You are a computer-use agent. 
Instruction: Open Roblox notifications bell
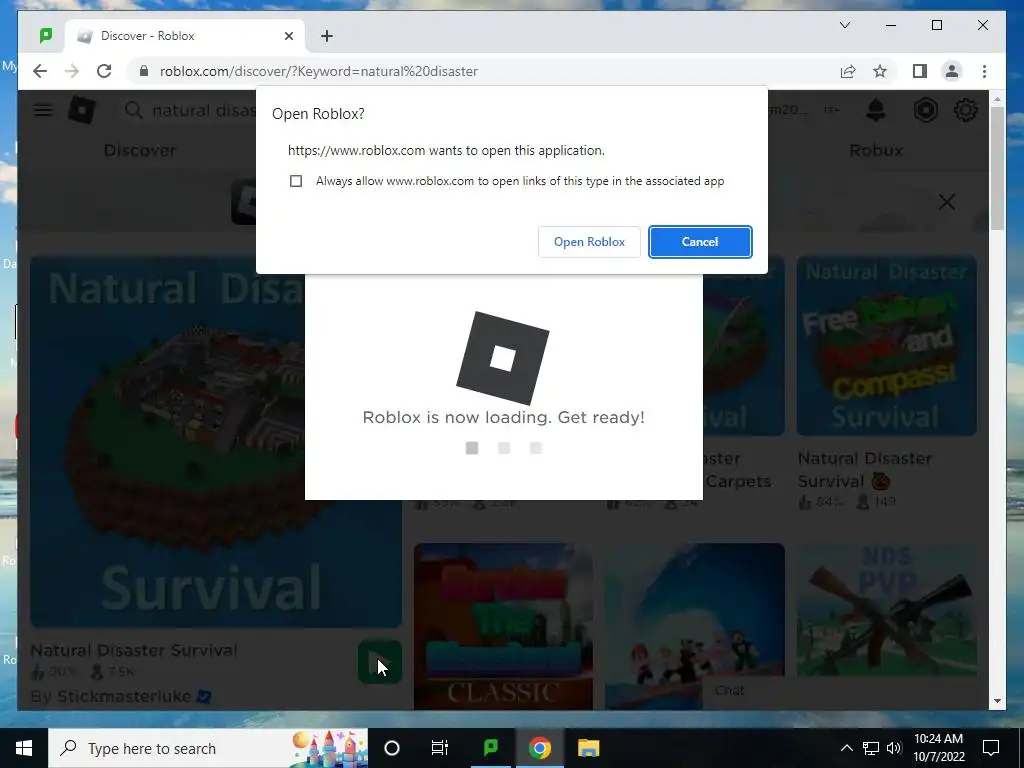[875, 110]
